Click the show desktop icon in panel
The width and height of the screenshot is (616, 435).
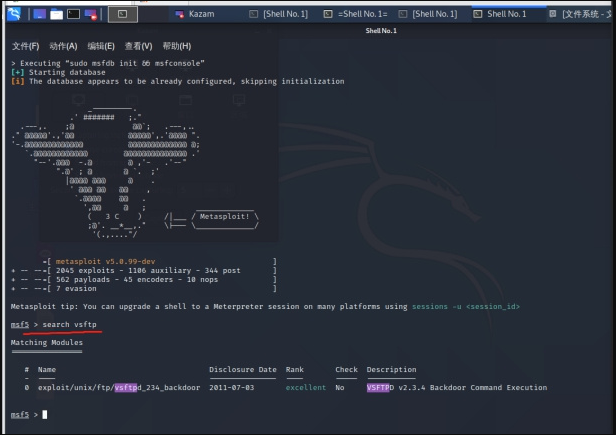point(40,15)
